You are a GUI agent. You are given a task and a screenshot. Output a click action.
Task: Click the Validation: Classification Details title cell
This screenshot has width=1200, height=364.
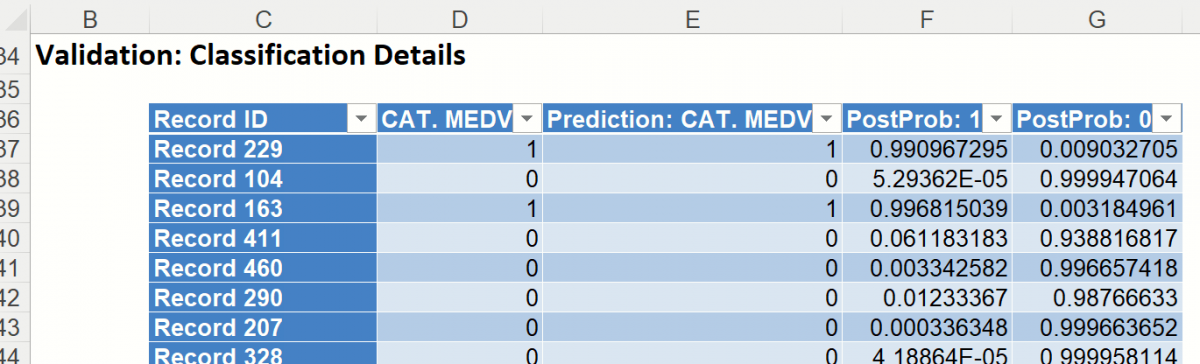pyautogui.click(x=250, y=56)
